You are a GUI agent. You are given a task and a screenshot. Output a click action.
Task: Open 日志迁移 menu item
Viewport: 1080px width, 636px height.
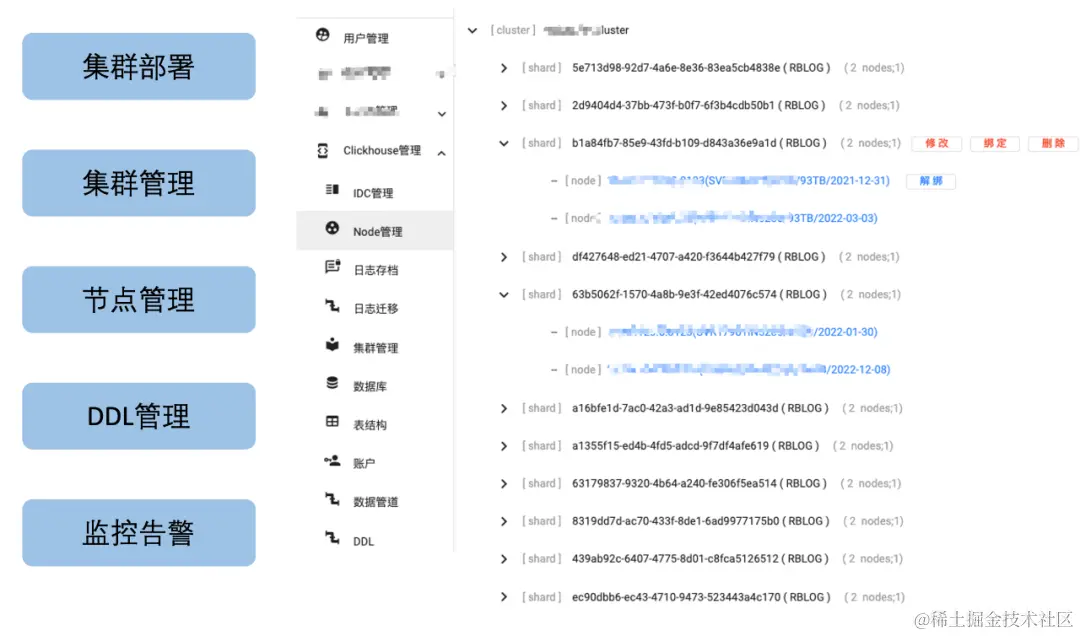click(375, 309)
